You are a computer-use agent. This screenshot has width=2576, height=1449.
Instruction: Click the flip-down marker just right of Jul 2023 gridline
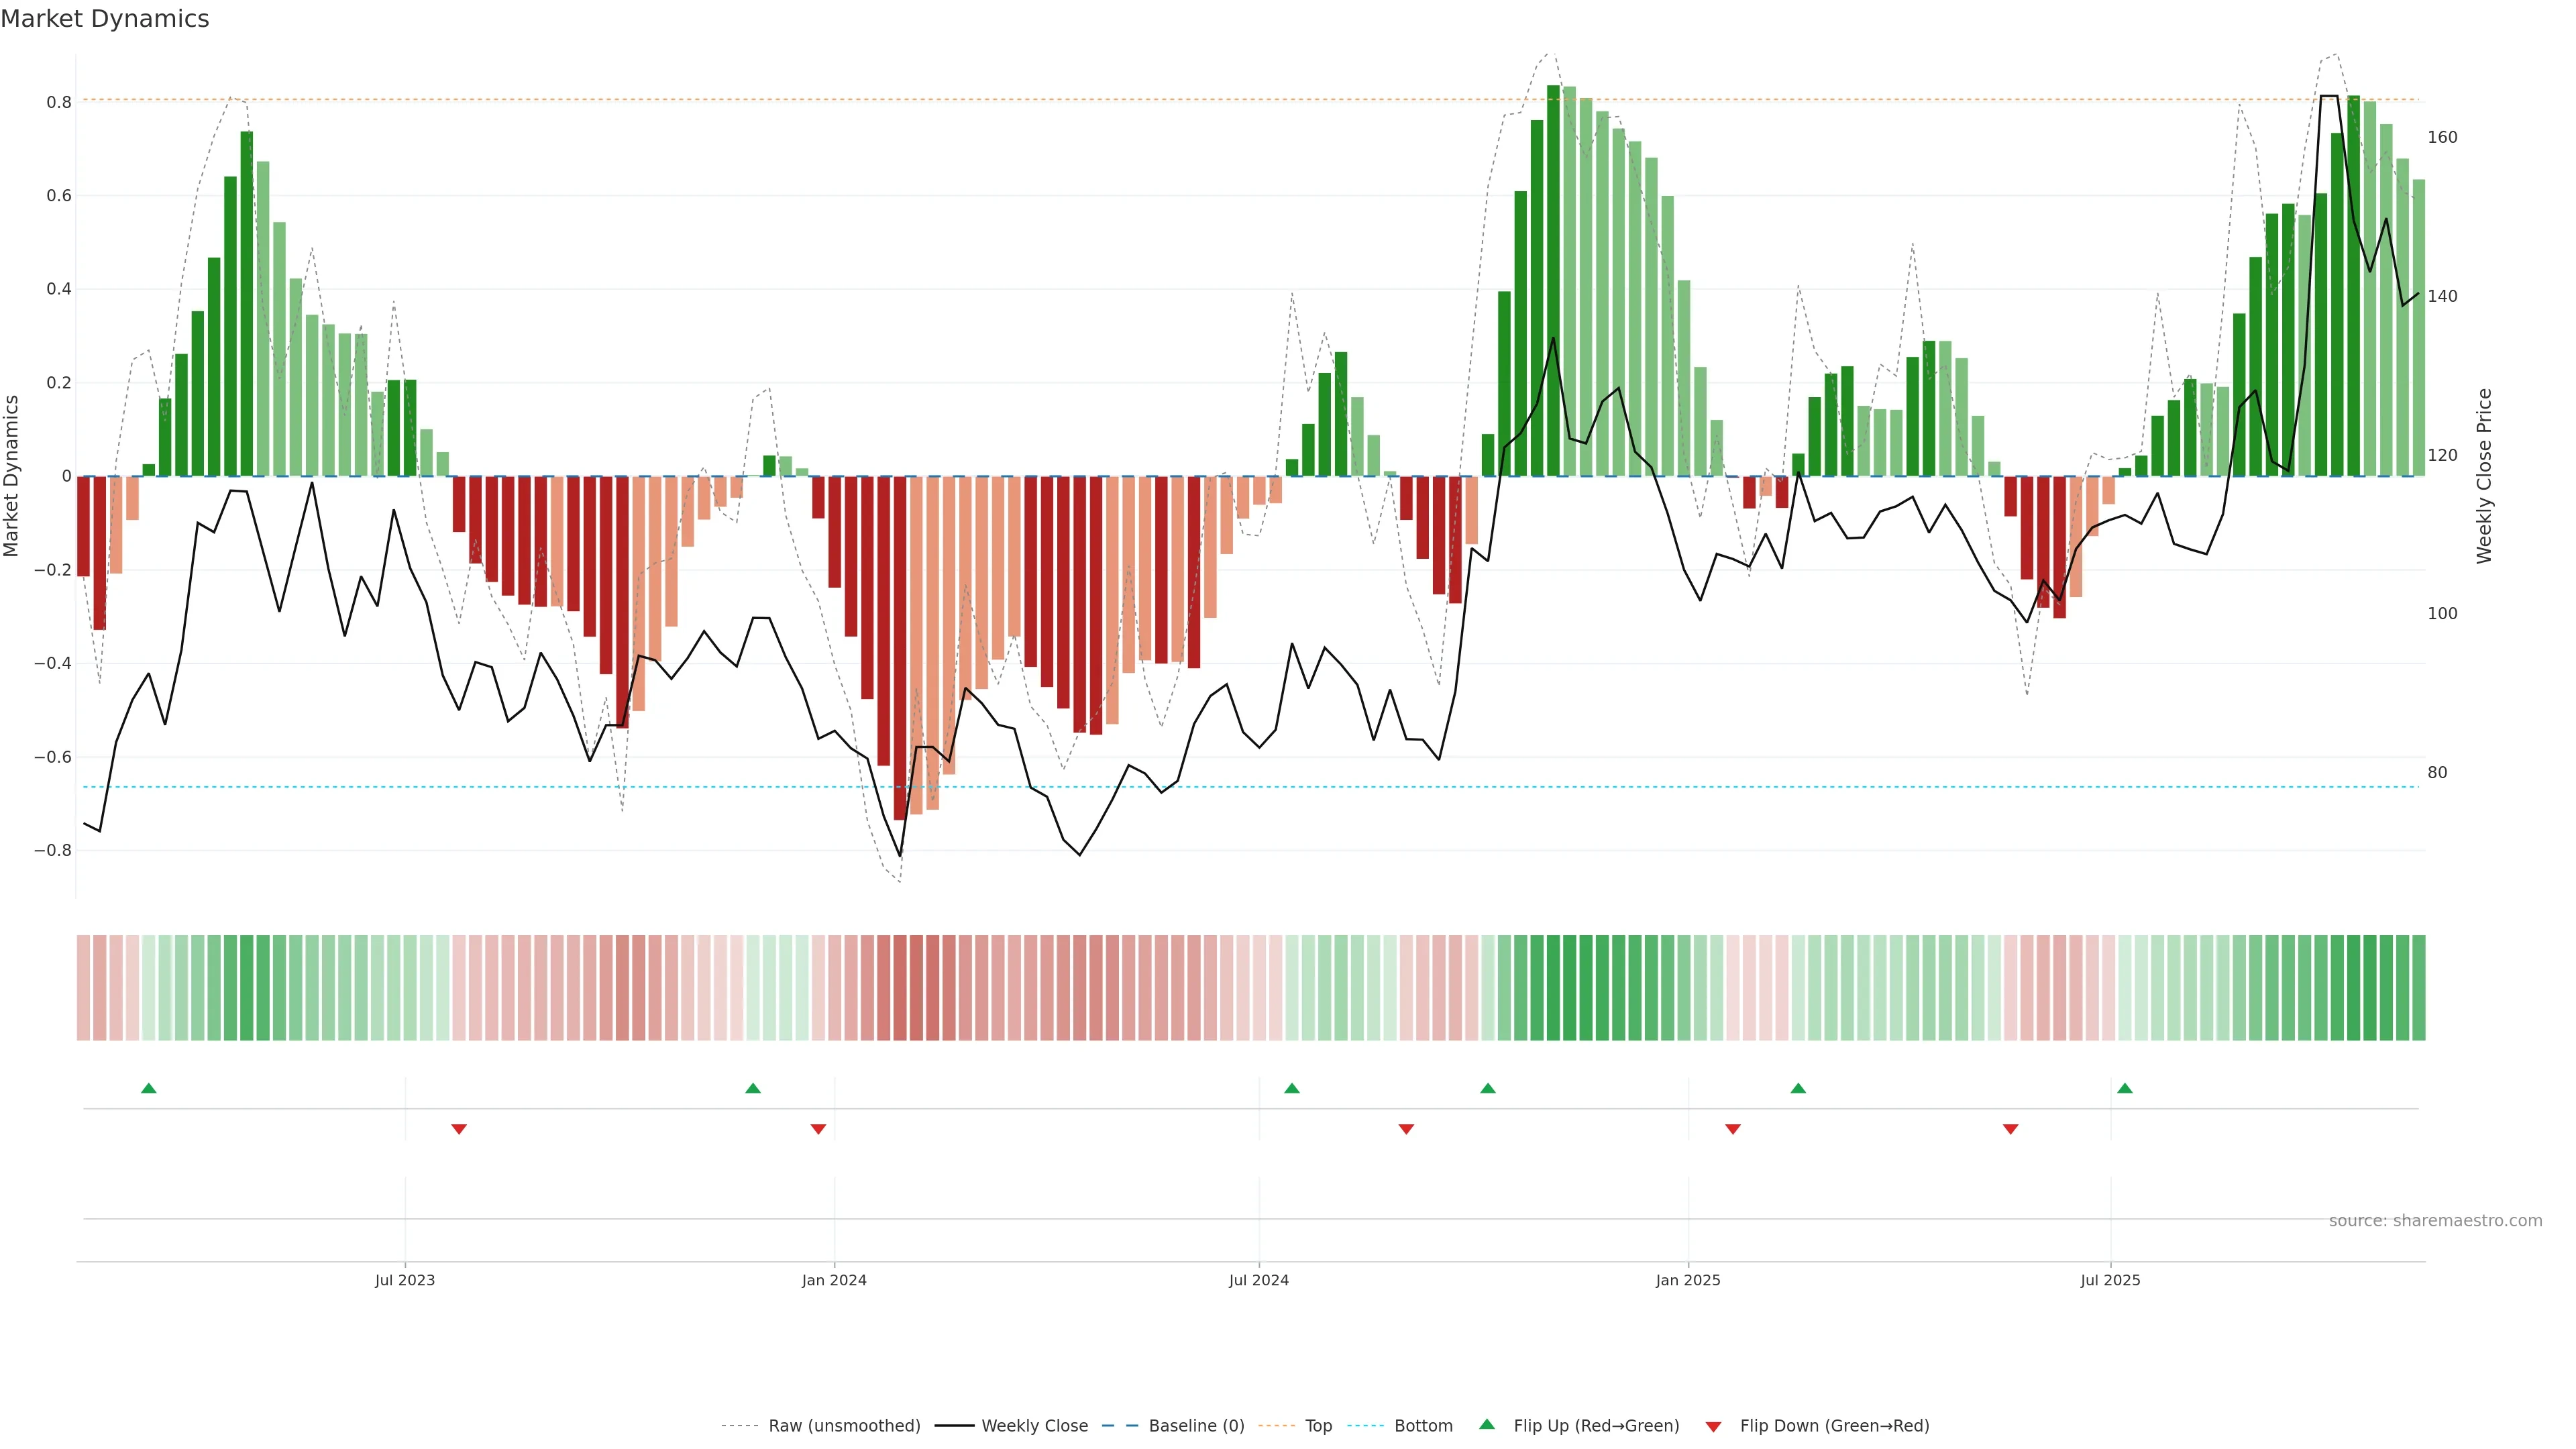tap(459, 1129)
